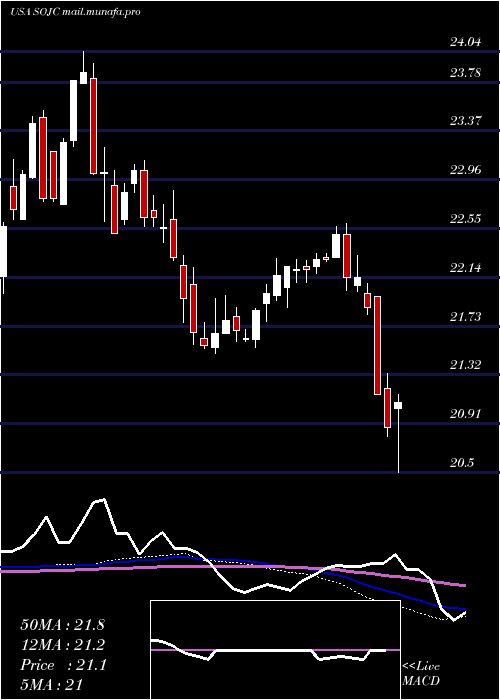Viewport: 500px width, 700px height.
Task: Click the '<<Live MACD' label
Action: coord(421,674)
